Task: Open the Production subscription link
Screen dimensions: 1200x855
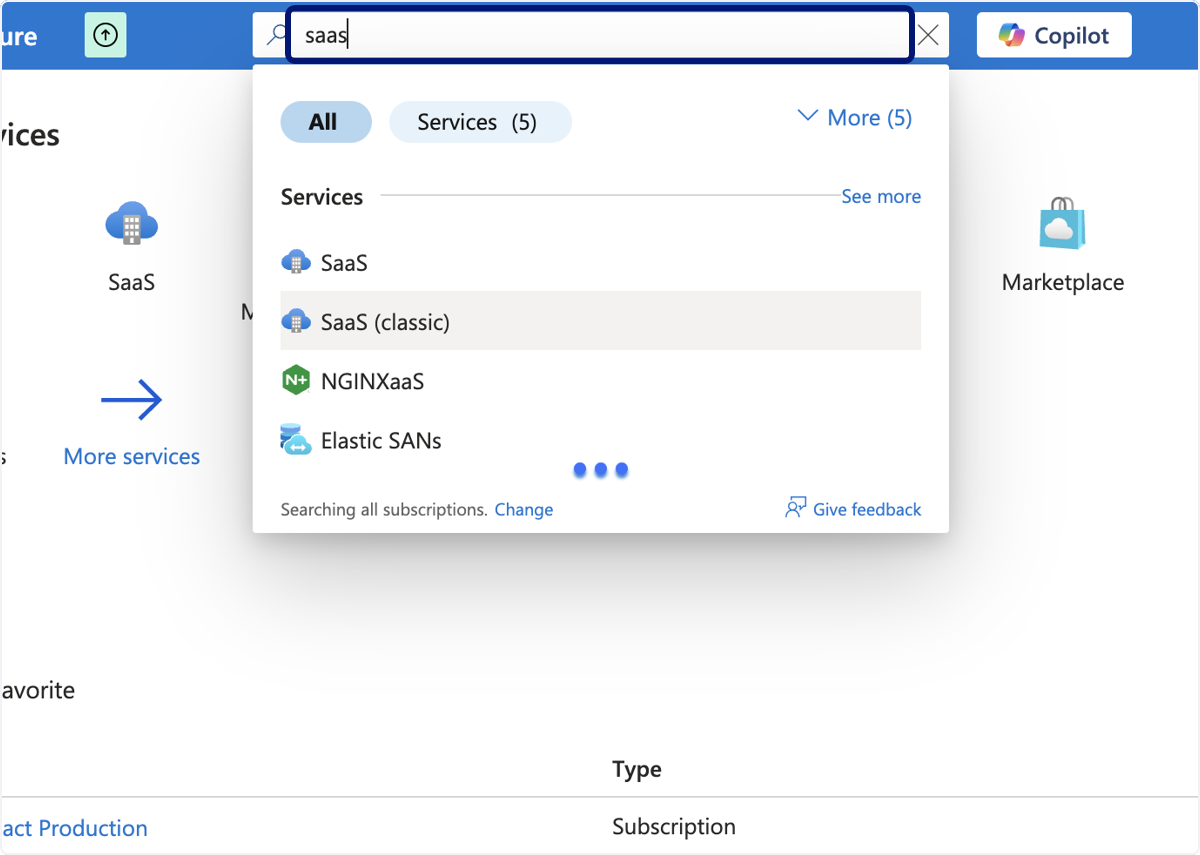Action: [74, 828]
